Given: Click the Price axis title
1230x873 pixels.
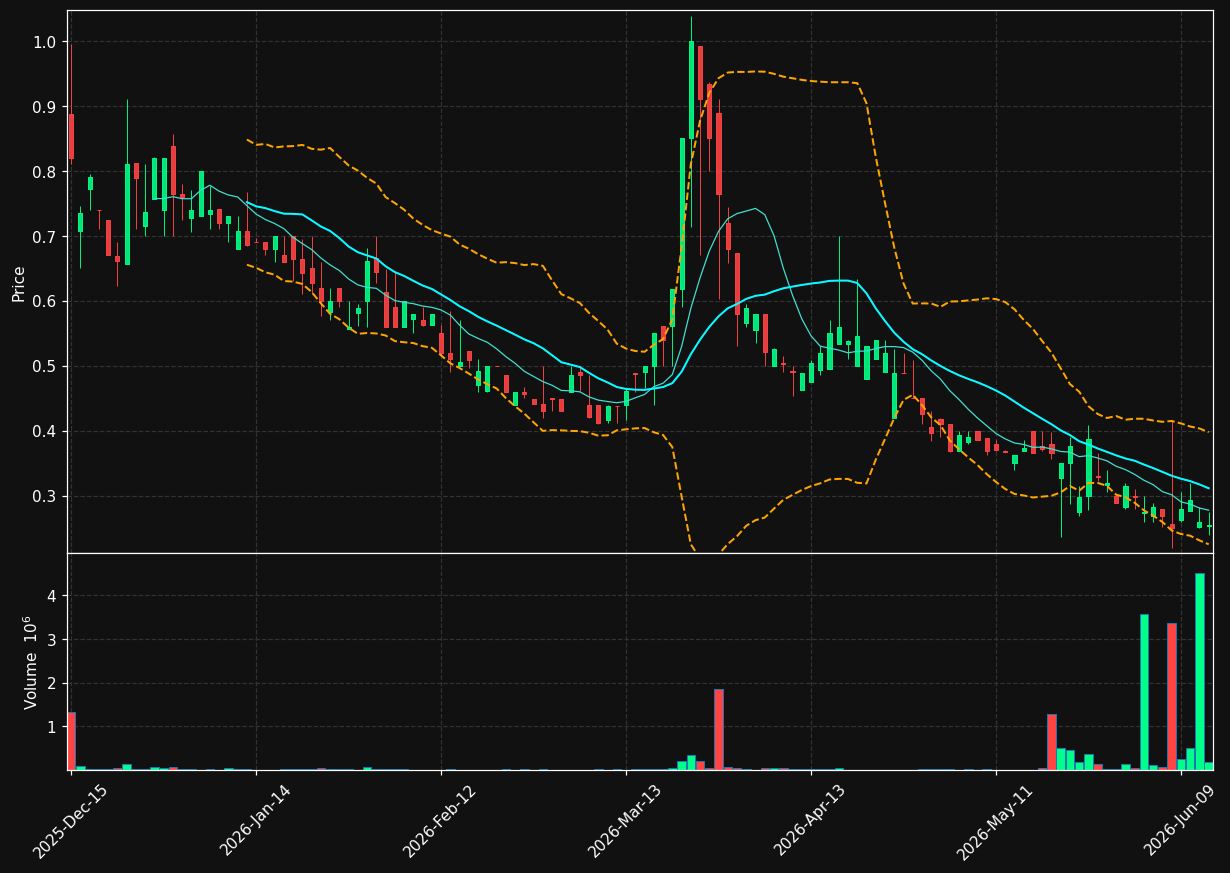Looking at the screenshot, I should 19,283.
